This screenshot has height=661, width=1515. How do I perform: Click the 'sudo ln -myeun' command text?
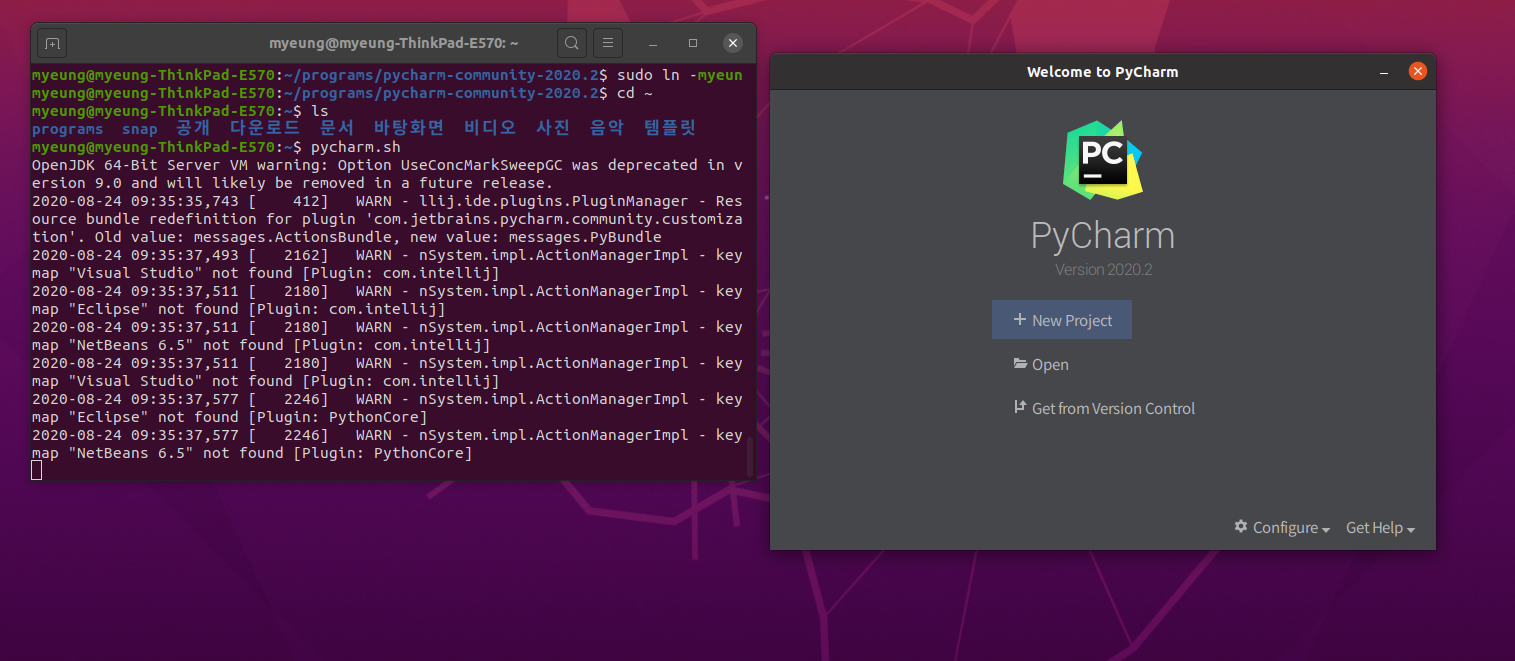(x=679, y=75)
